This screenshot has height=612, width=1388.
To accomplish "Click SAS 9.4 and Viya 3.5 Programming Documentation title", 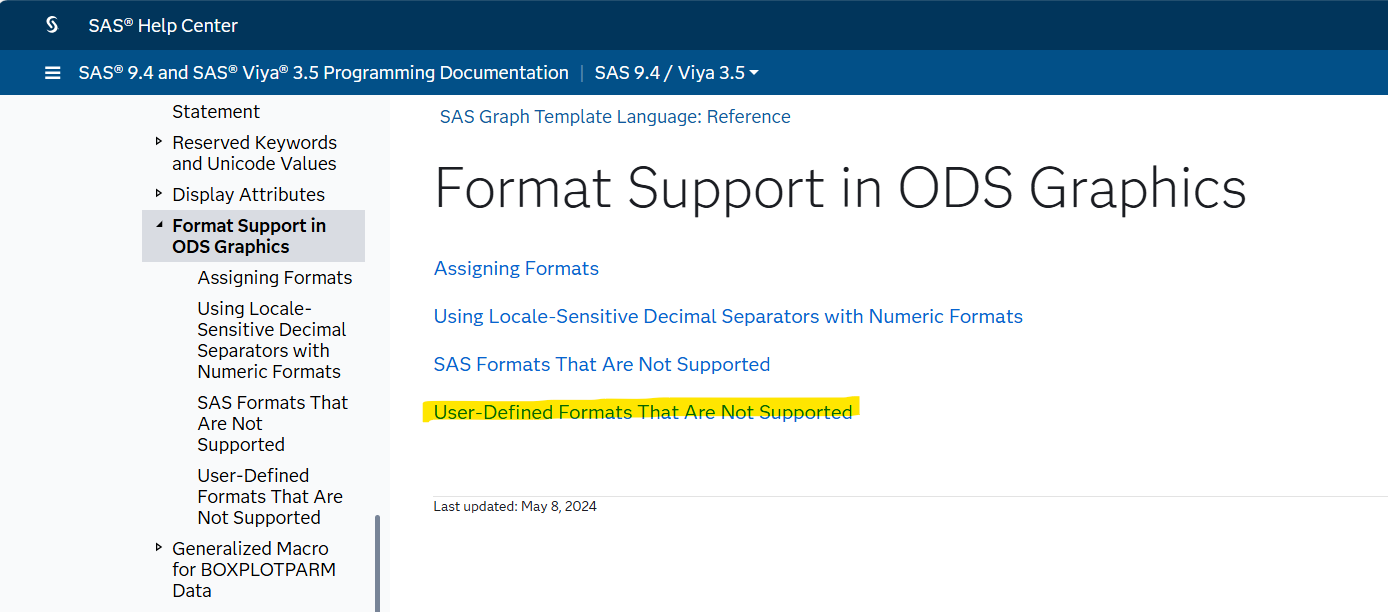I will [322, 72].
